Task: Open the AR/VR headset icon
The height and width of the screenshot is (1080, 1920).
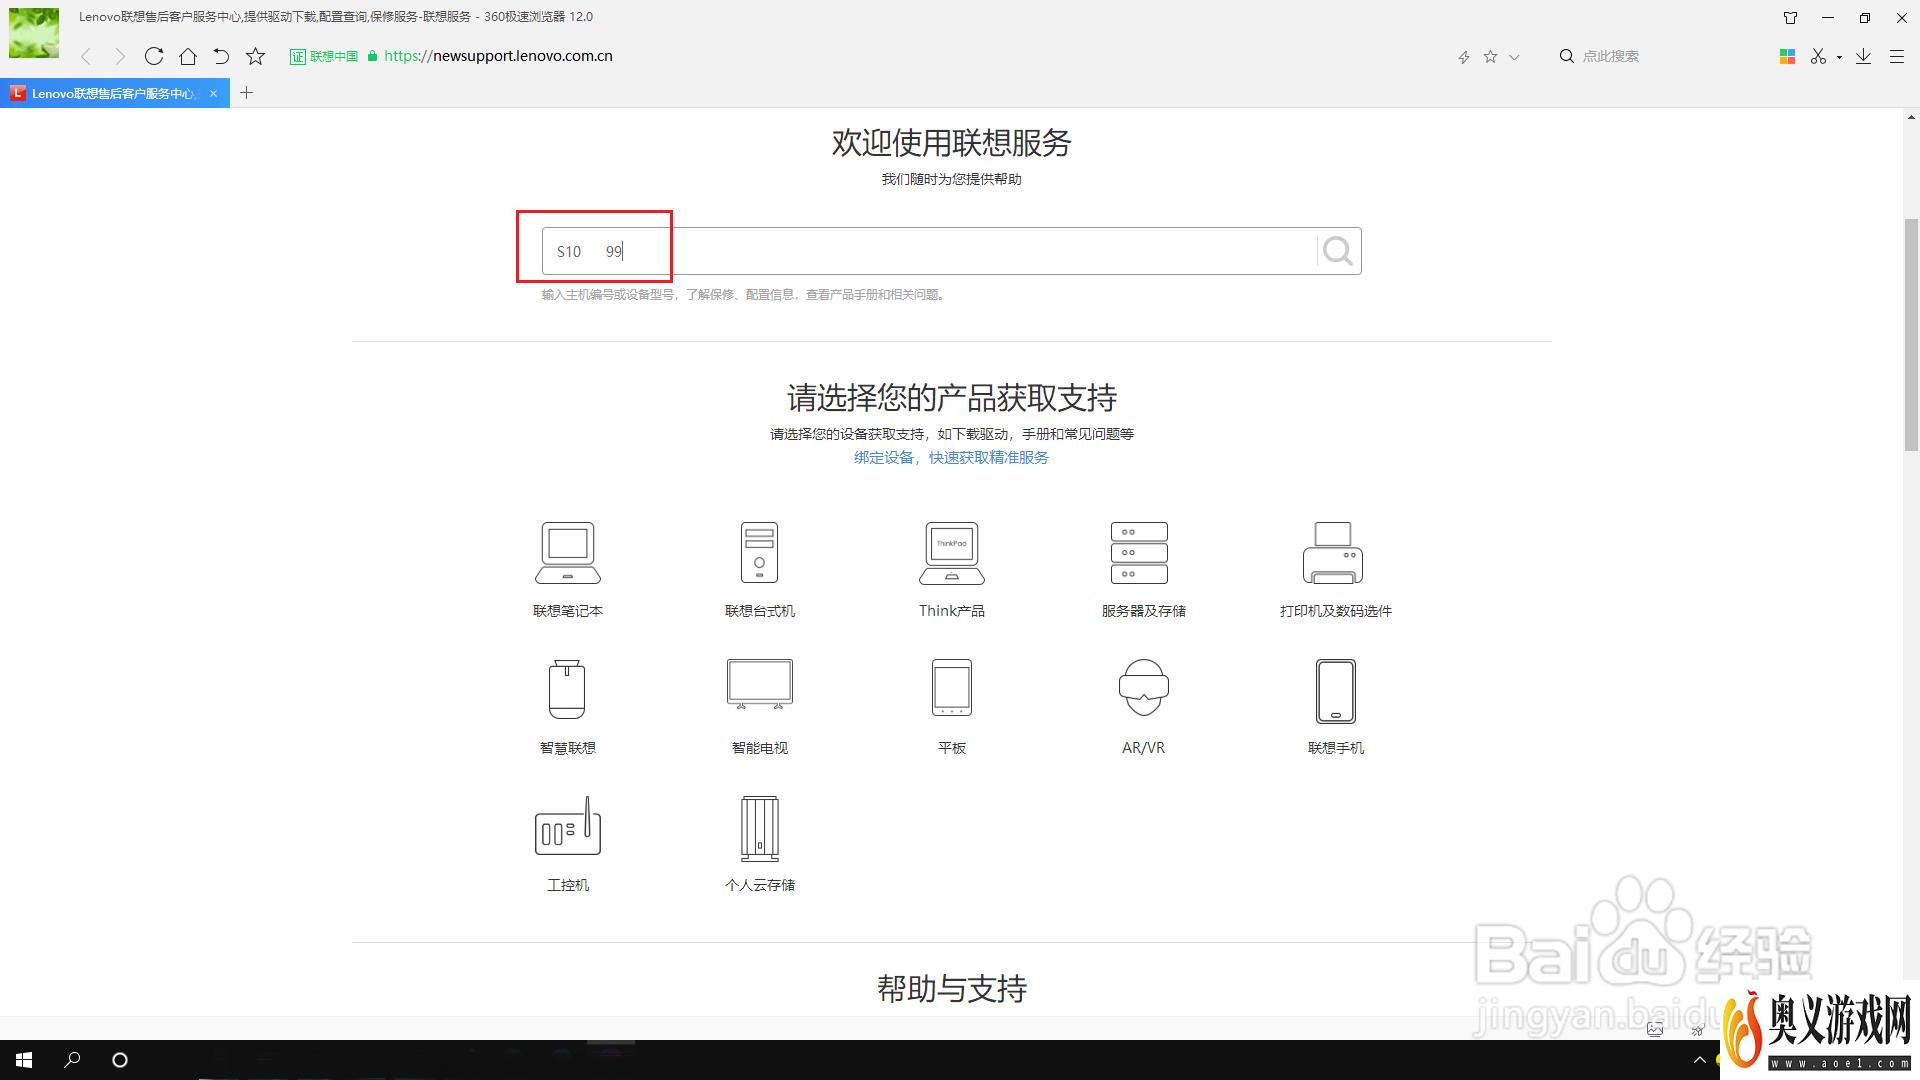Action: point(1144,688)
